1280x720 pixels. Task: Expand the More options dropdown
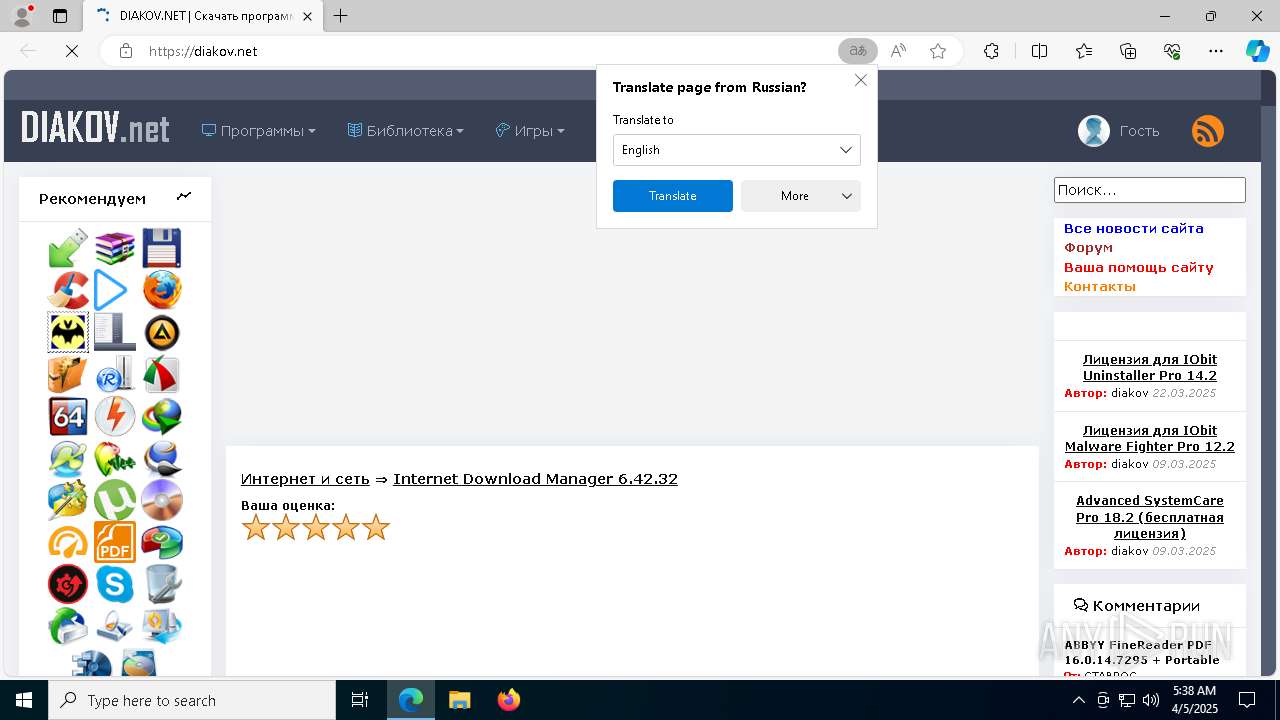click(801, 196)
